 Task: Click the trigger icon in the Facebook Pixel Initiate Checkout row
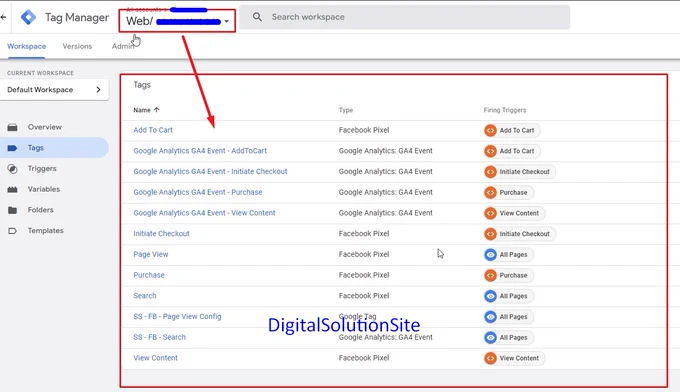(490, 234)
